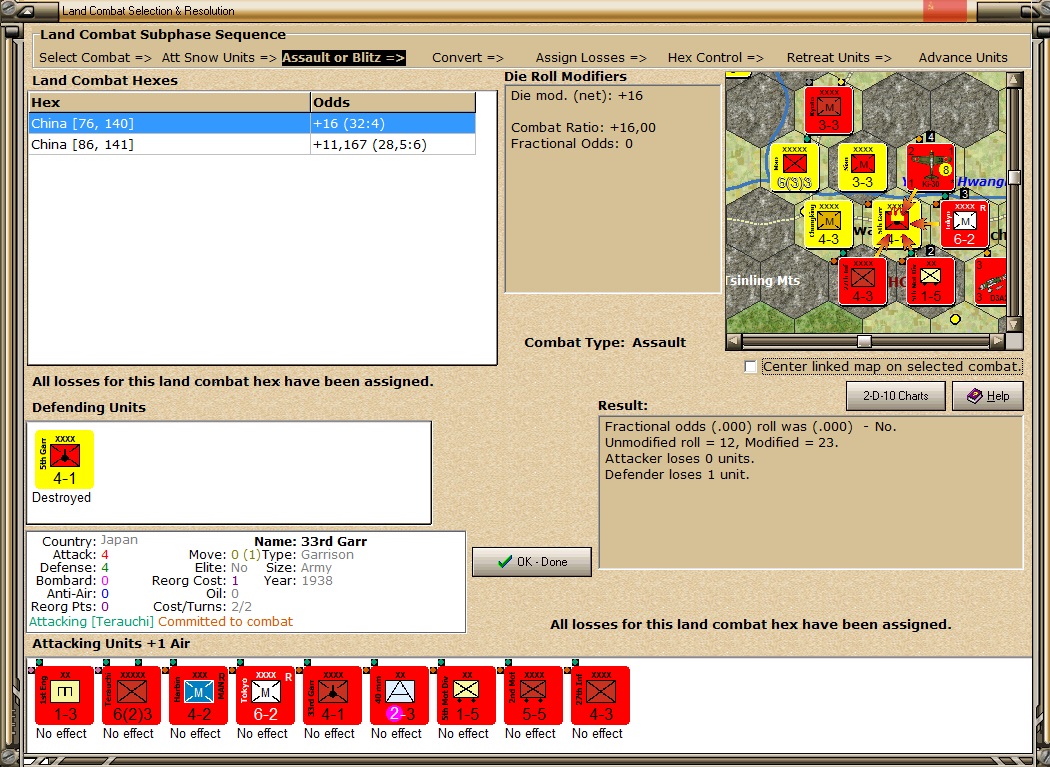This screenshot has height=767, width=1050.
Task: Click 'Committed to combat' status text
Action: click(226, 622)
